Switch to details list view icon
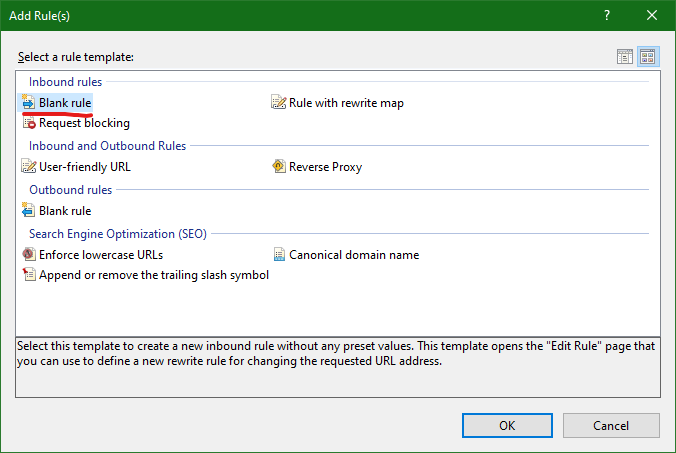 pyautogui.click(x=625, y=56)
